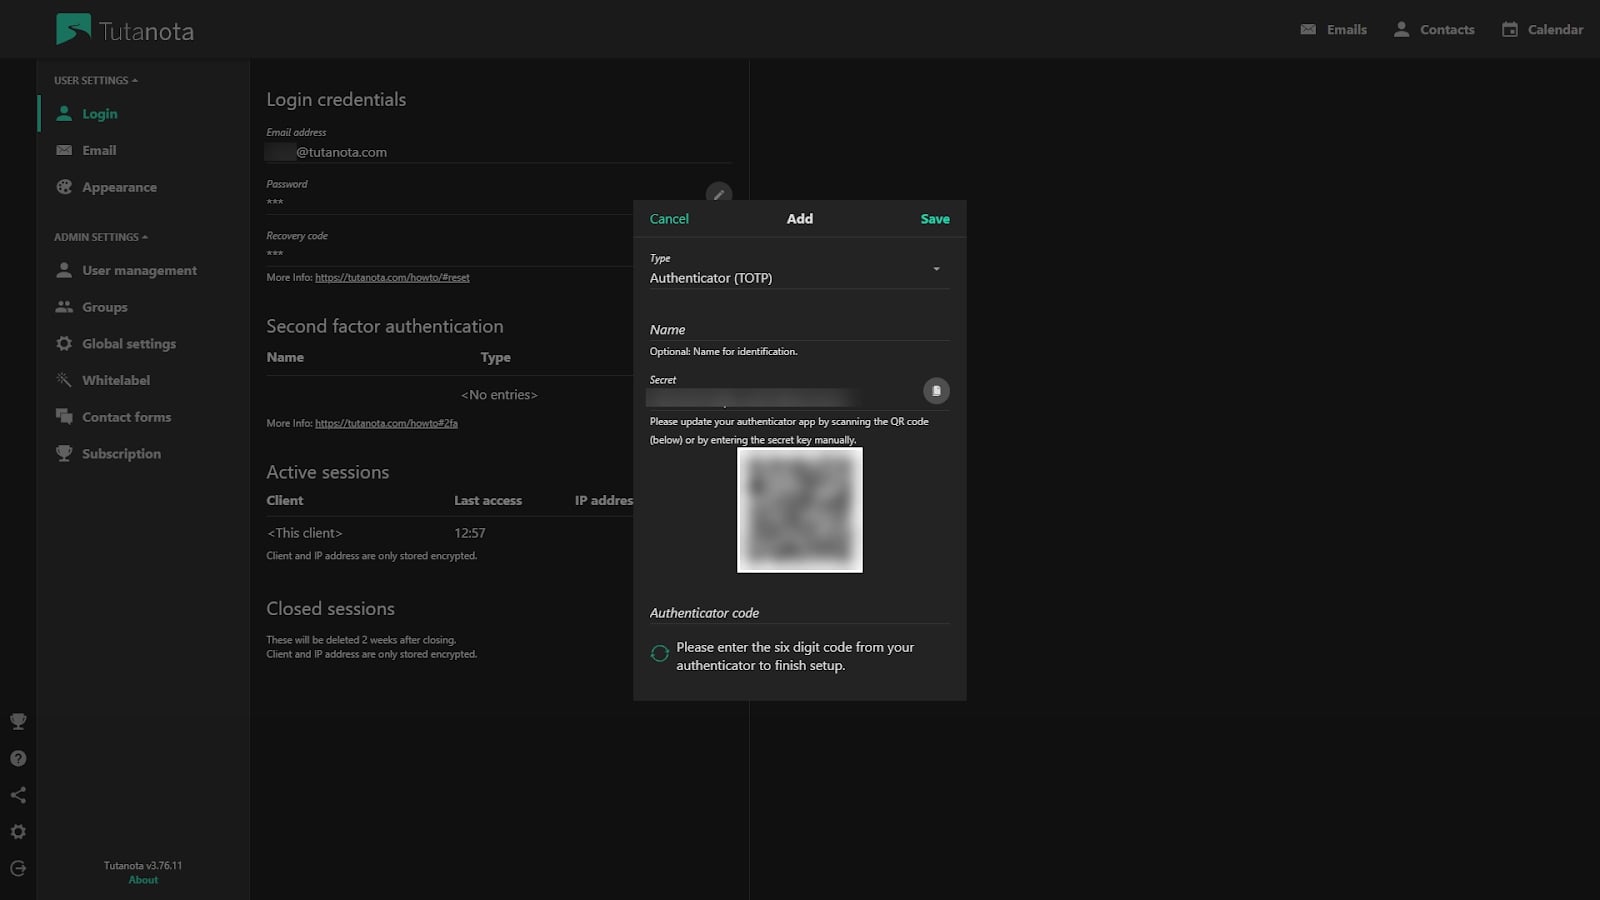This screenshot has width=1600, height=900.
Task: Open help via question mark icon
Action: click(x=17, y=758)
